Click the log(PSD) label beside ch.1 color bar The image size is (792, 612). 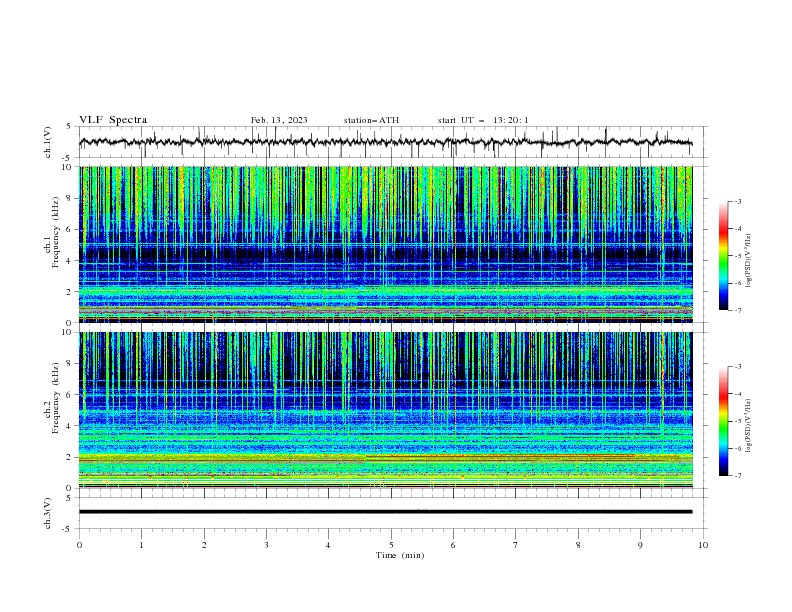coord(749,261)
